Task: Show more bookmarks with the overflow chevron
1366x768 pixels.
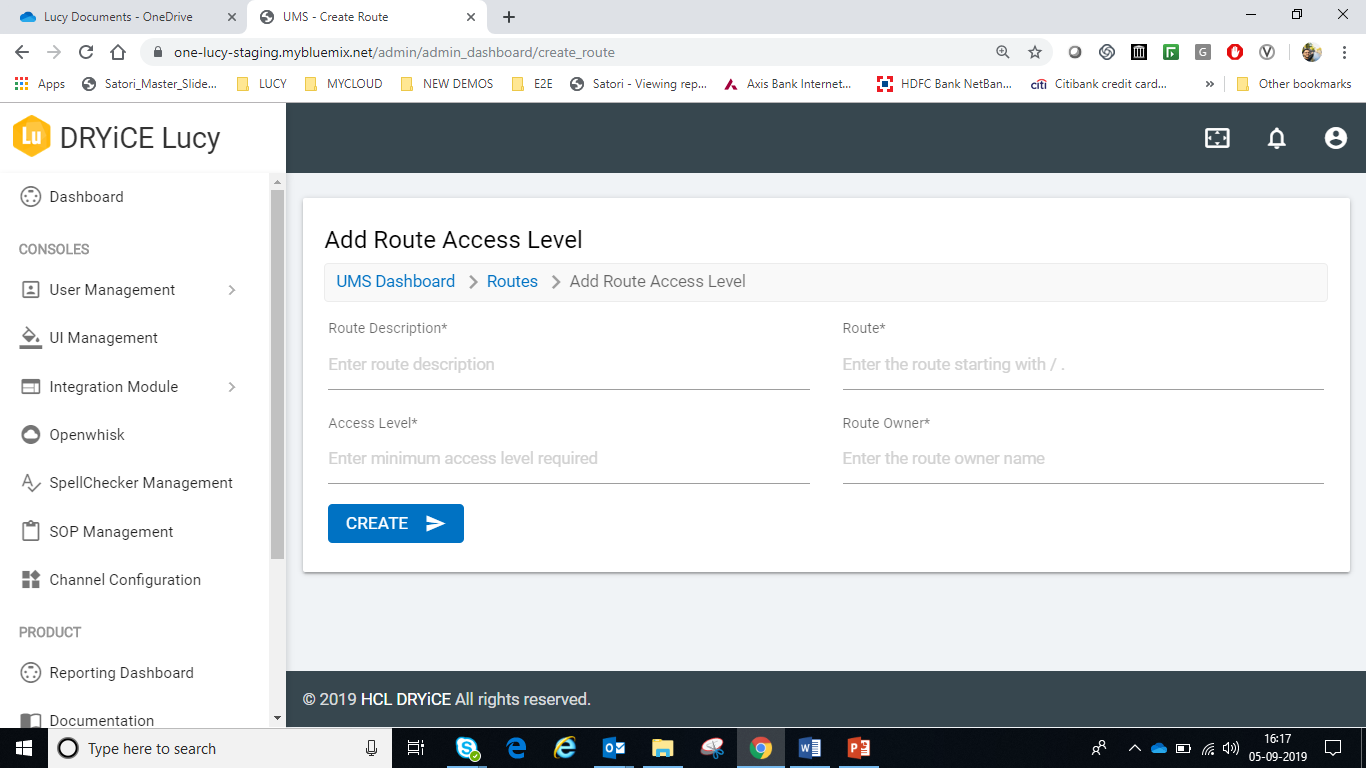Action: (1210, 84)
